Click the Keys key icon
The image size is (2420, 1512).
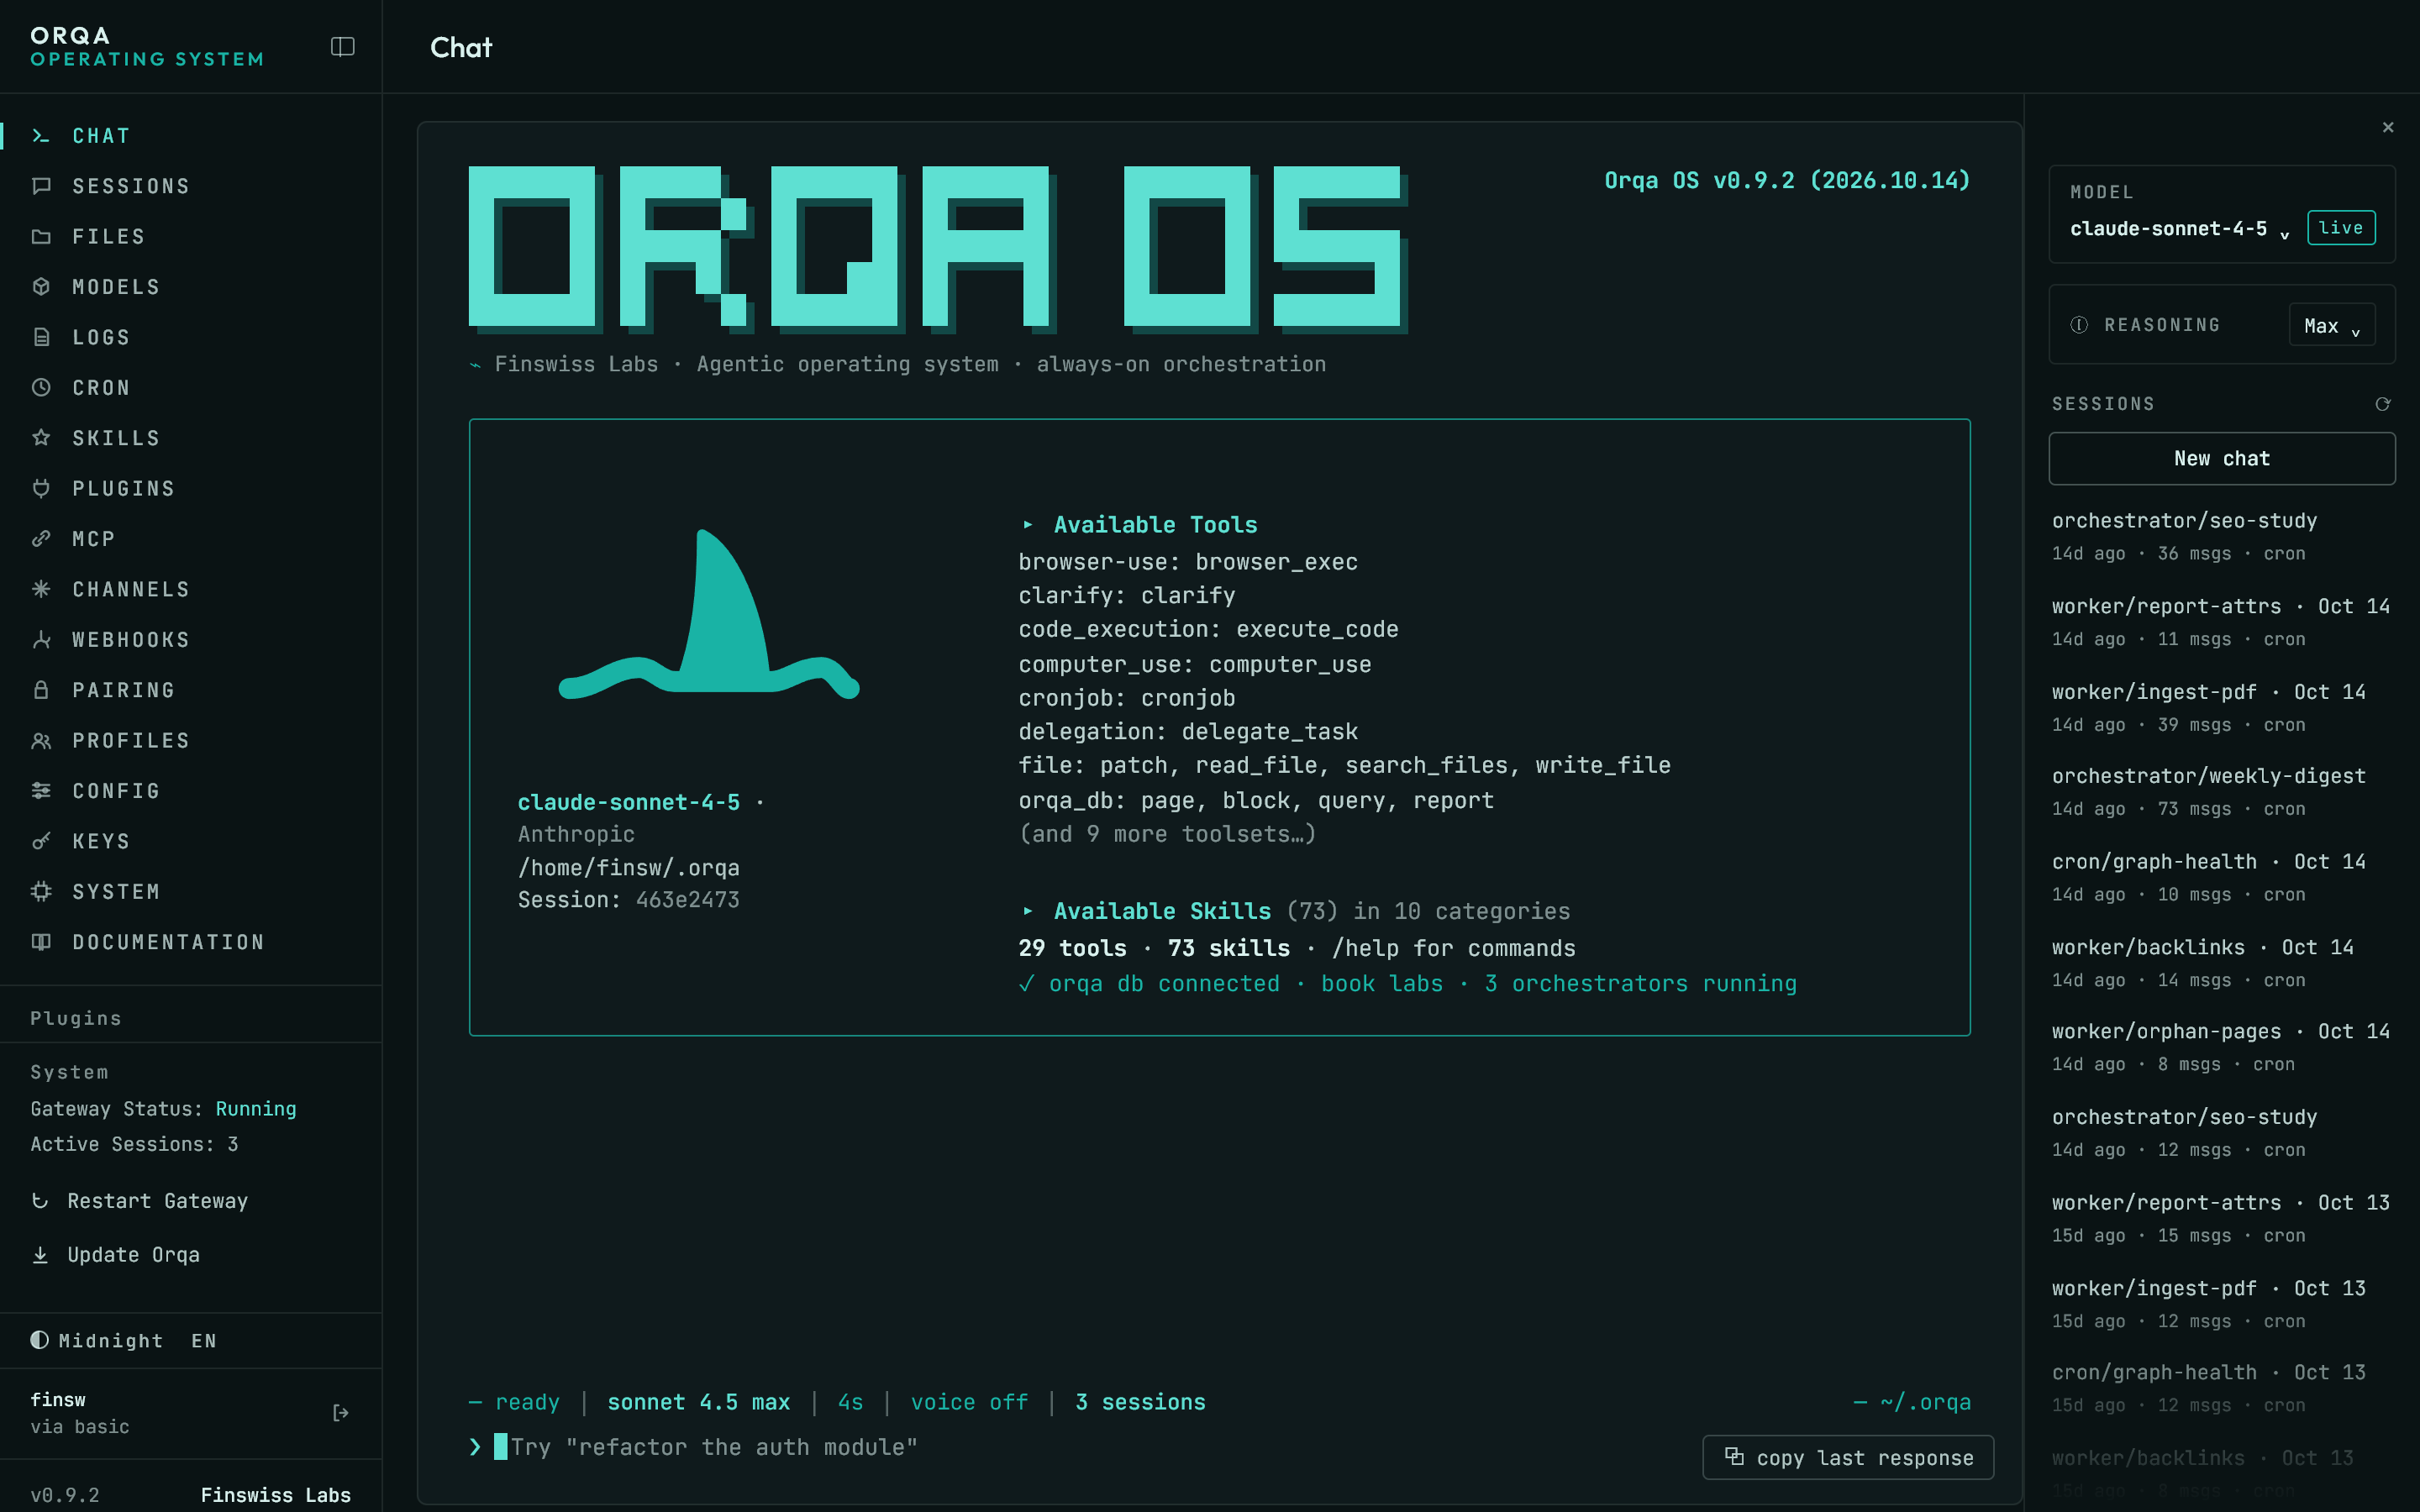41,841
